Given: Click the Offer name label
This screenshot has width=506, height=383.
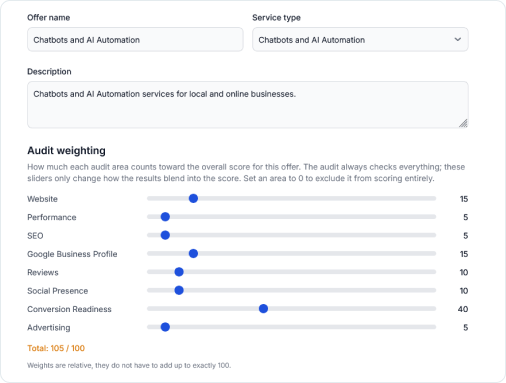Looking at the screenshot, I should 49,18.
